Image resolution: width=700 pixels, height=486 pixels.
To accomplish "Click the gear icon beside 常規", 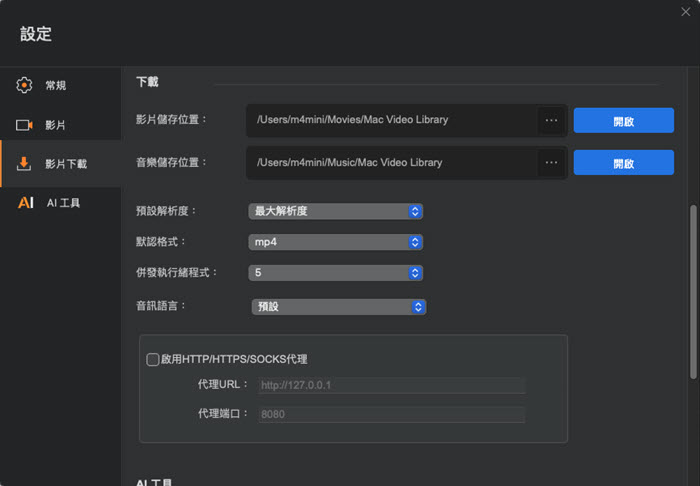I will (x=24, y=85).
